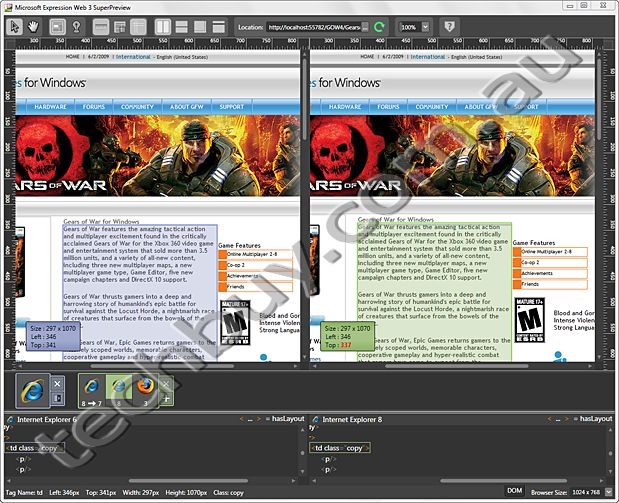Click IE6 DOM pane horizontal scrollbar
The width and height of the screenshot is (619, 503).
pos(188,481)
